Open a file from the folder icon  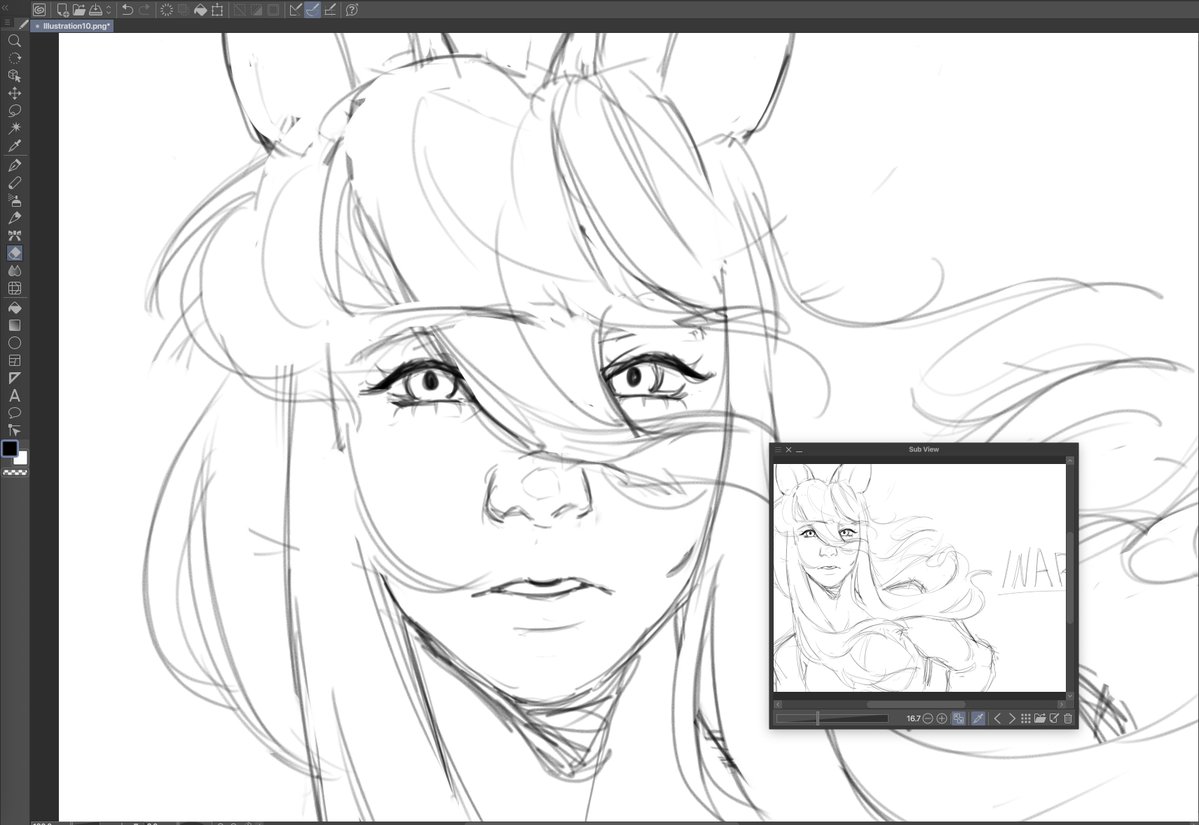click(x=79, y=10)
